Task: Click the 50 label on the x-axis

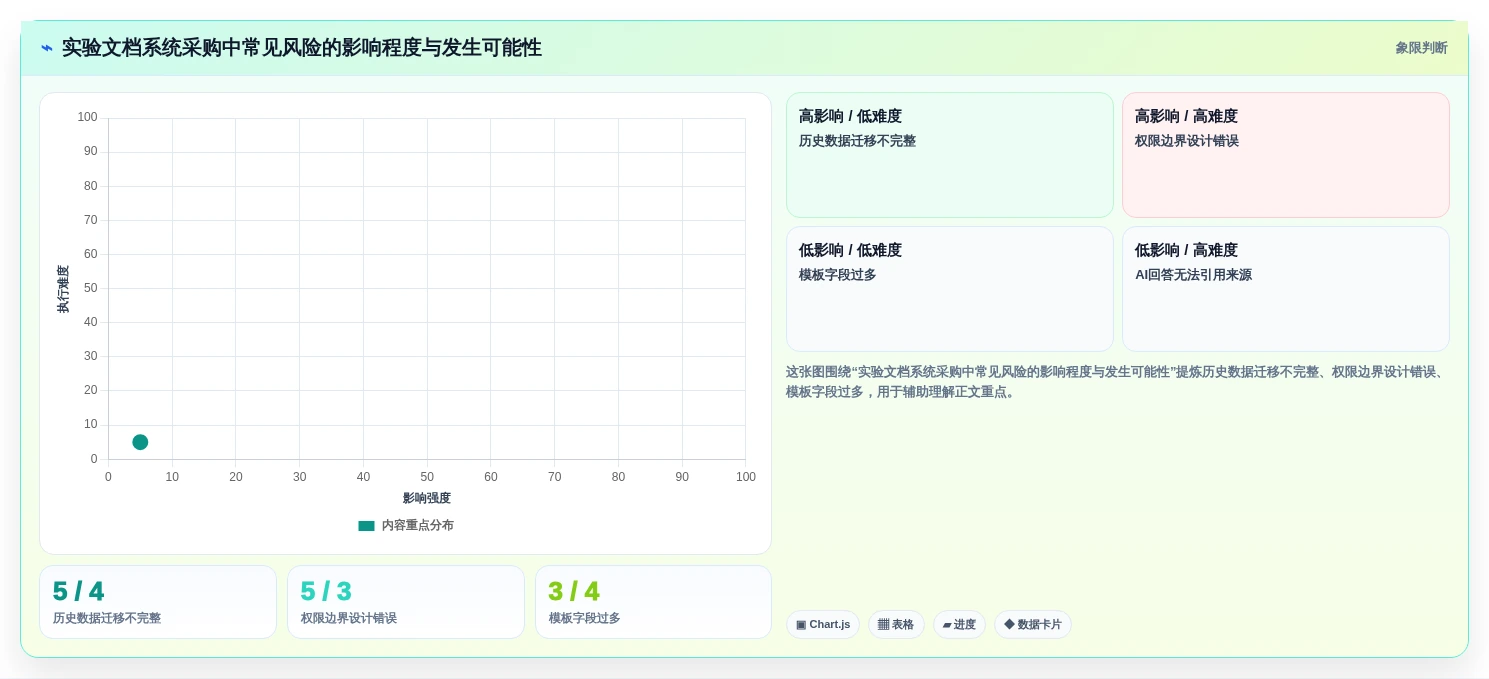Action: 427,477
